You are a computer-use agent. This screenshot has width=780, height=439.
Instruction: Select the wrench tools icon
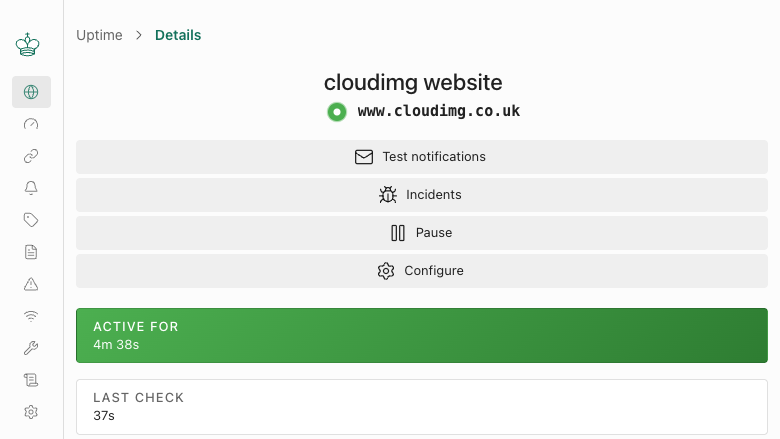coord(31,348)
